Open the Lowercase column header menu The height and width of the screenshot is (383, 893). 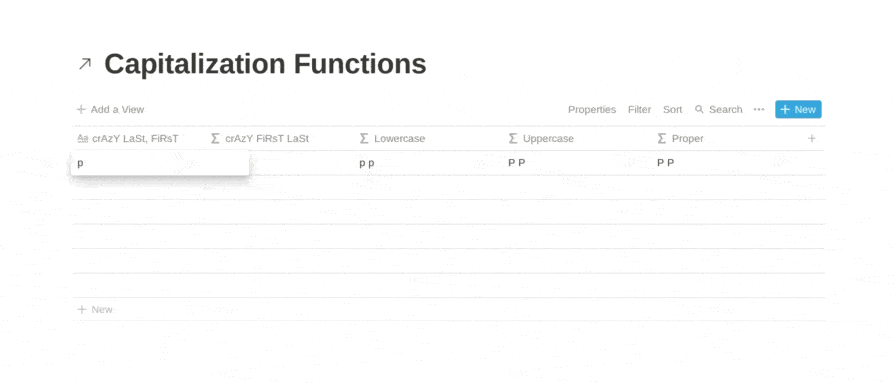point(430,138)
